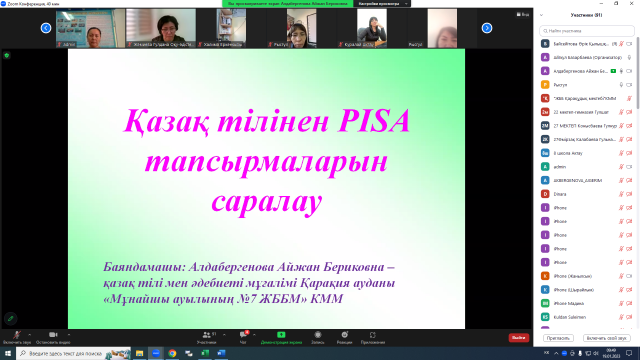
Task: Open Google Chrome from the taskbar
Action: pyautogui.click(x=172, y=353)
